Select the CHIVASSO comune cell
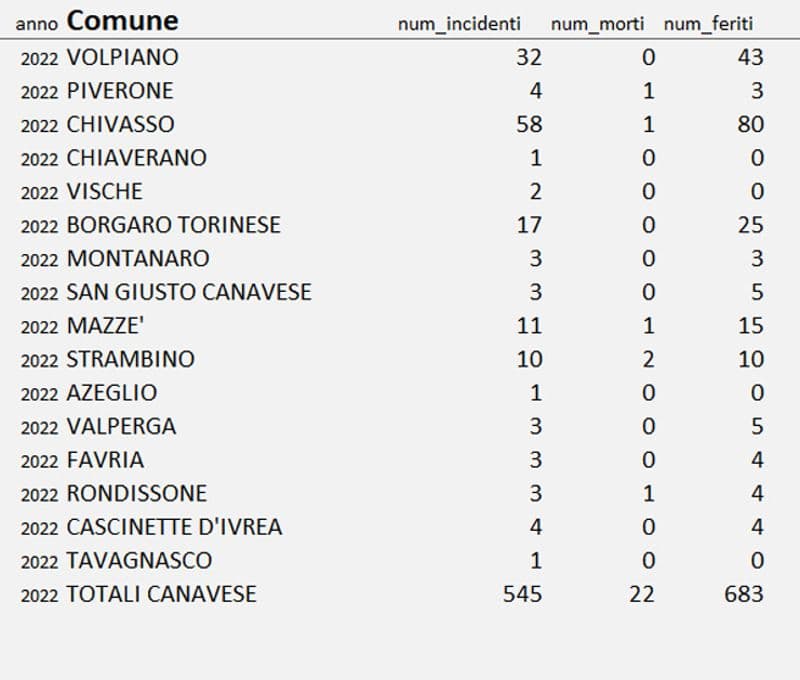The width and height of the screenshot is (800, 680). point(120,124)
